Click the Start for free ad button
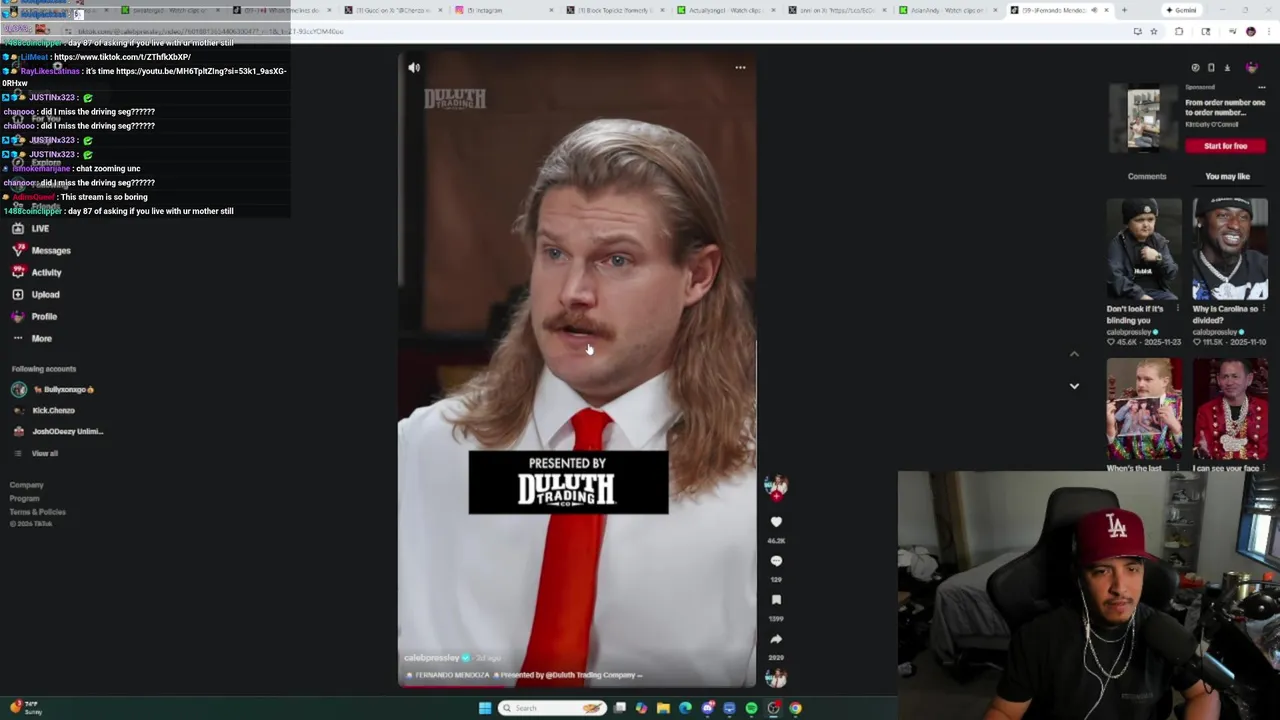 pos(1226,146)
